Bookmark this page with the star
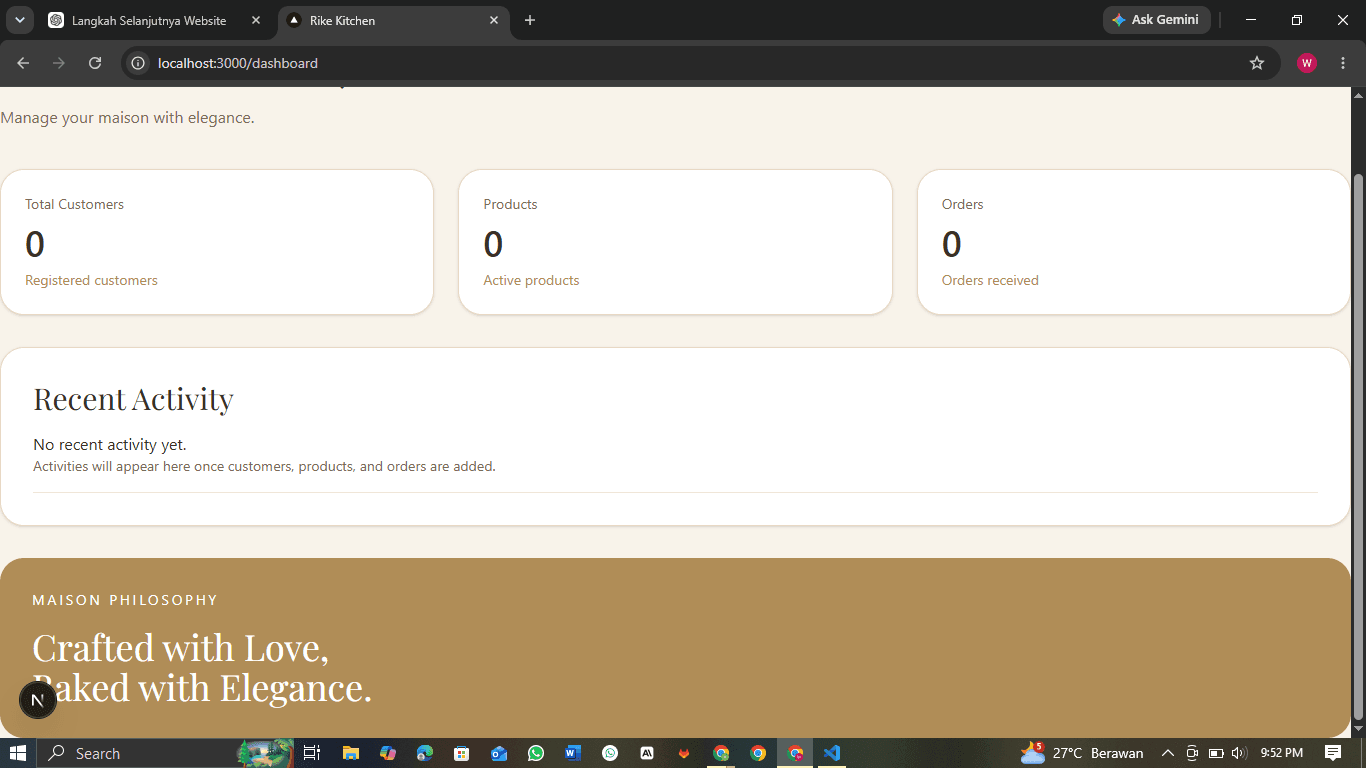The height and width of the screenshot is (768, 1366). click(x=1257, y=63)
